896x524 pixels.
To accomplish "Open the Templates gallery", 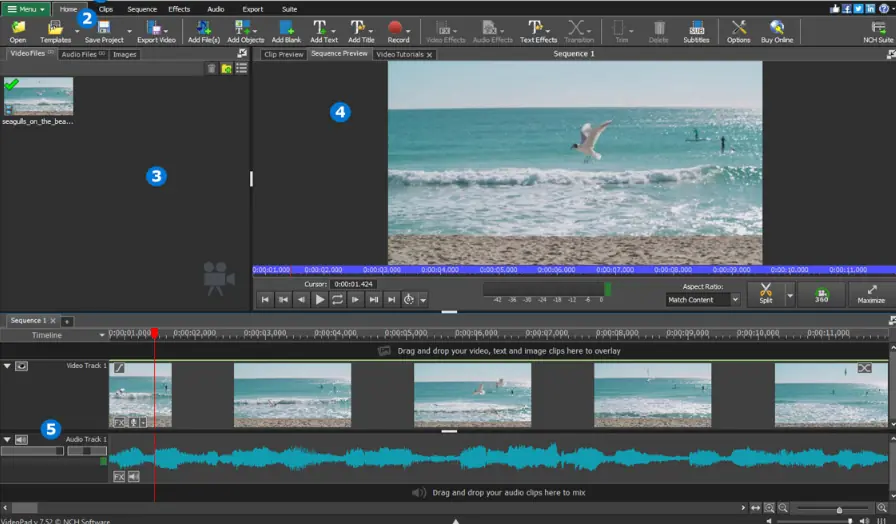I will point(55,31).
